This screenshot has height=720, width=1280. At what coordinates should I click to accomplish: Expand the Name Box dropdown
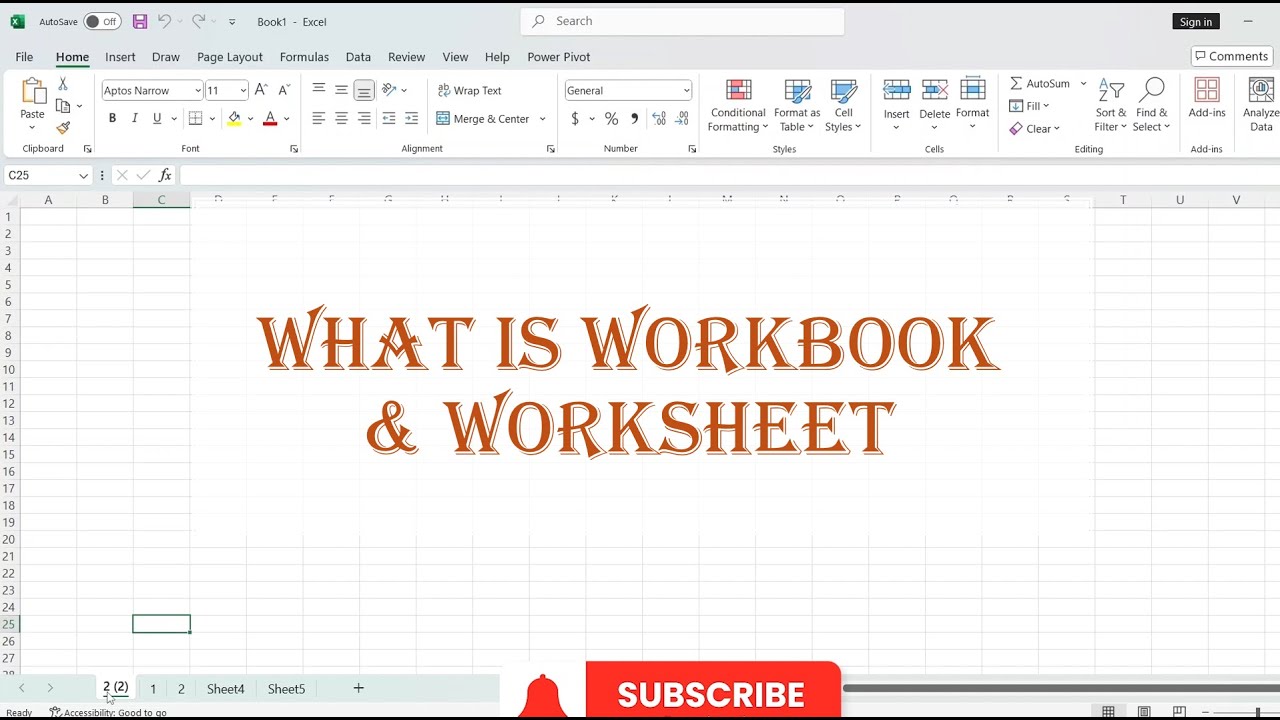coord(83,175)
